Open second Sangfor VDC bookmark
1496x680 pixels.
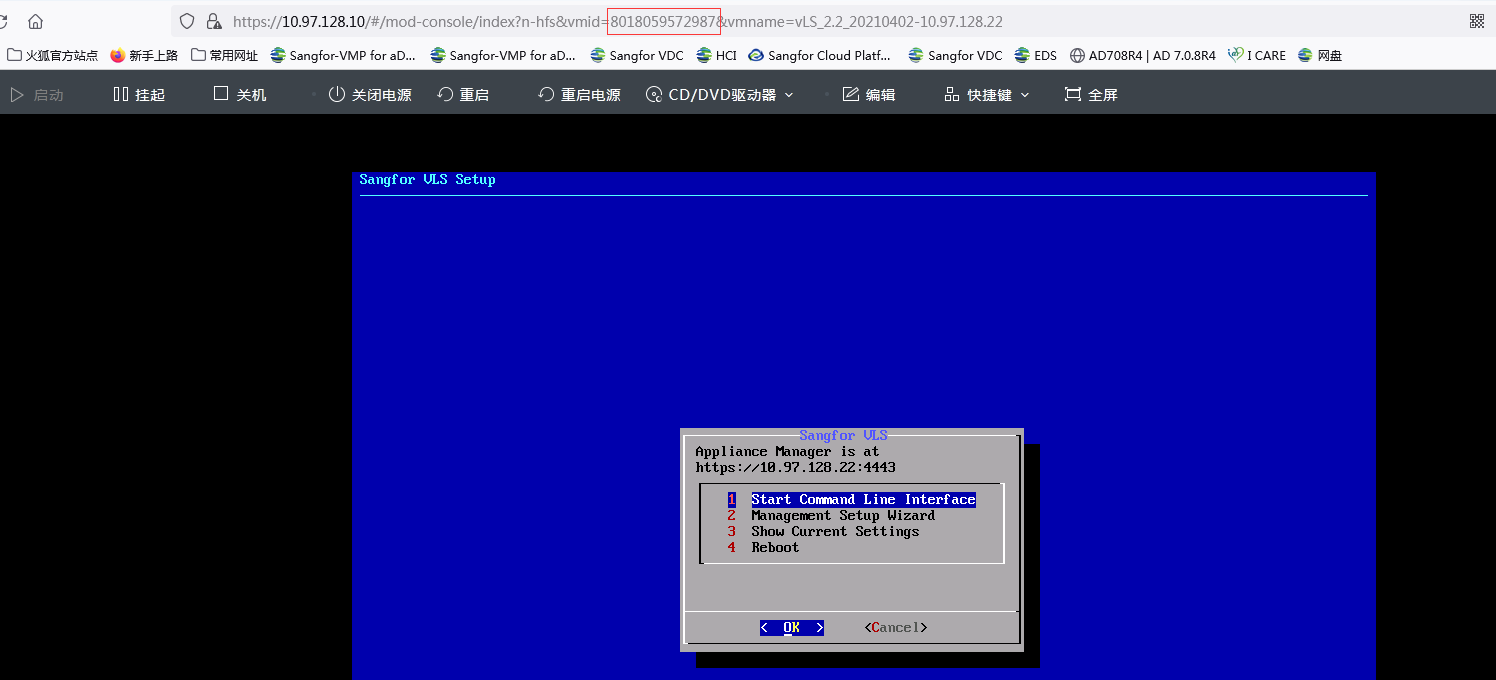click(x=955, y=55)
